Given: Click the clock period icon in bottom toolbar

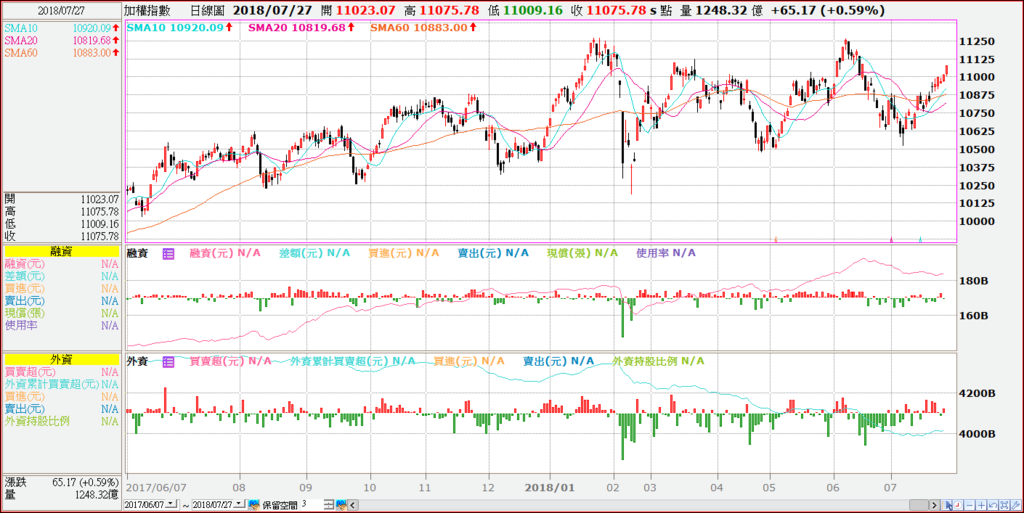Looking at the screenshot, I should tap(957, 505).
